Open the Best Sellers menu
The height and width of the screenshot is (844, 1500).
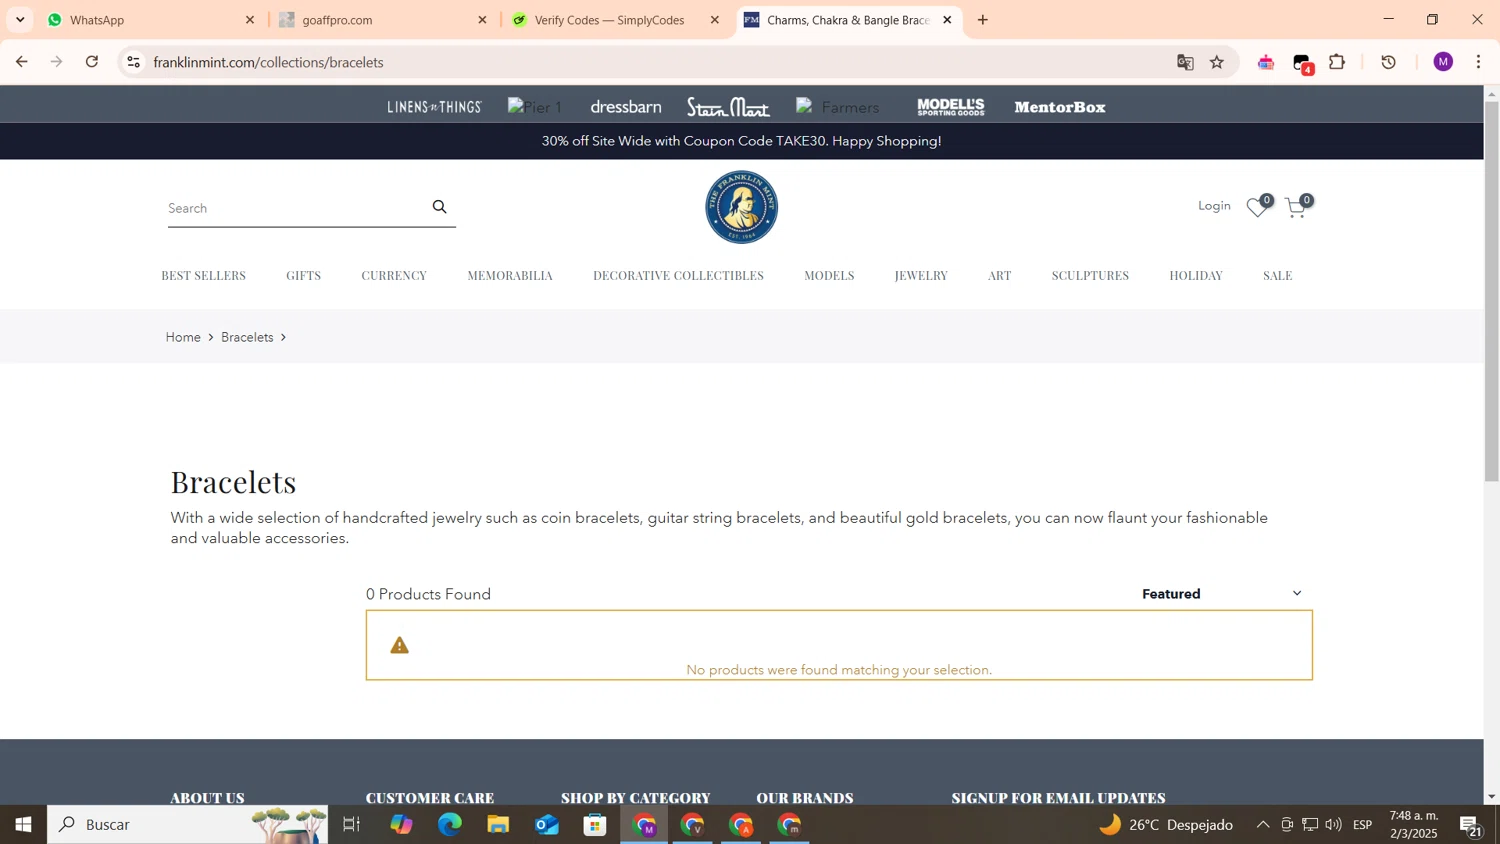pyautogui.click(x=203, y=276)
